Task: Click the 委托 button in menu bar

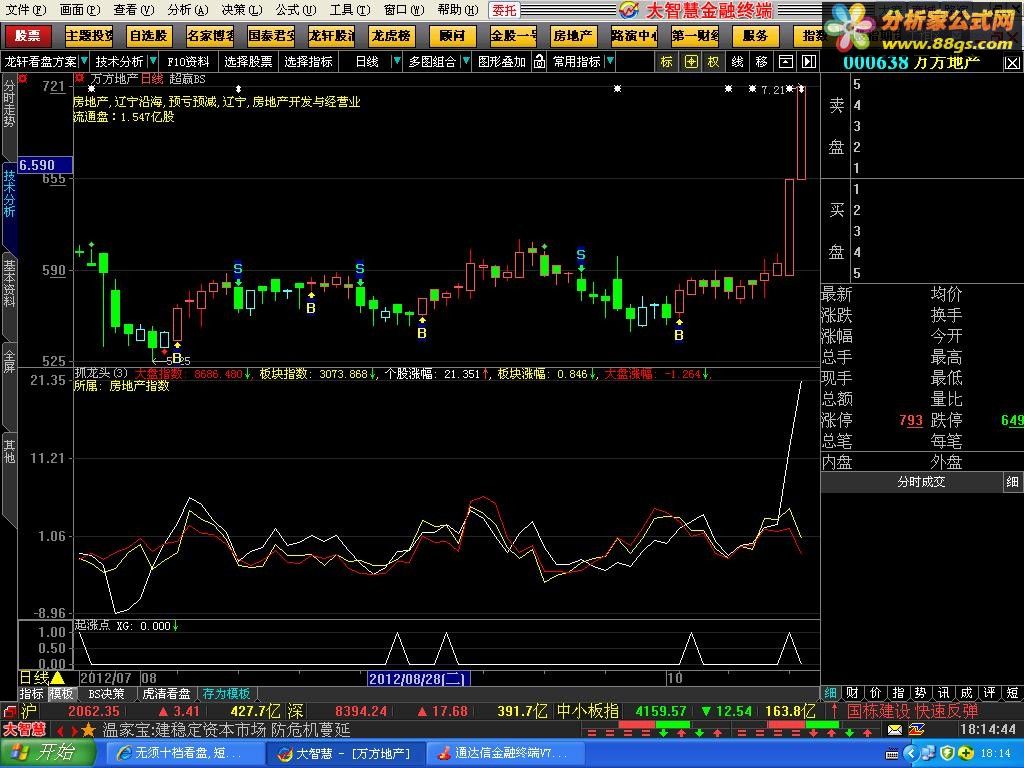Action: point(504,10)
